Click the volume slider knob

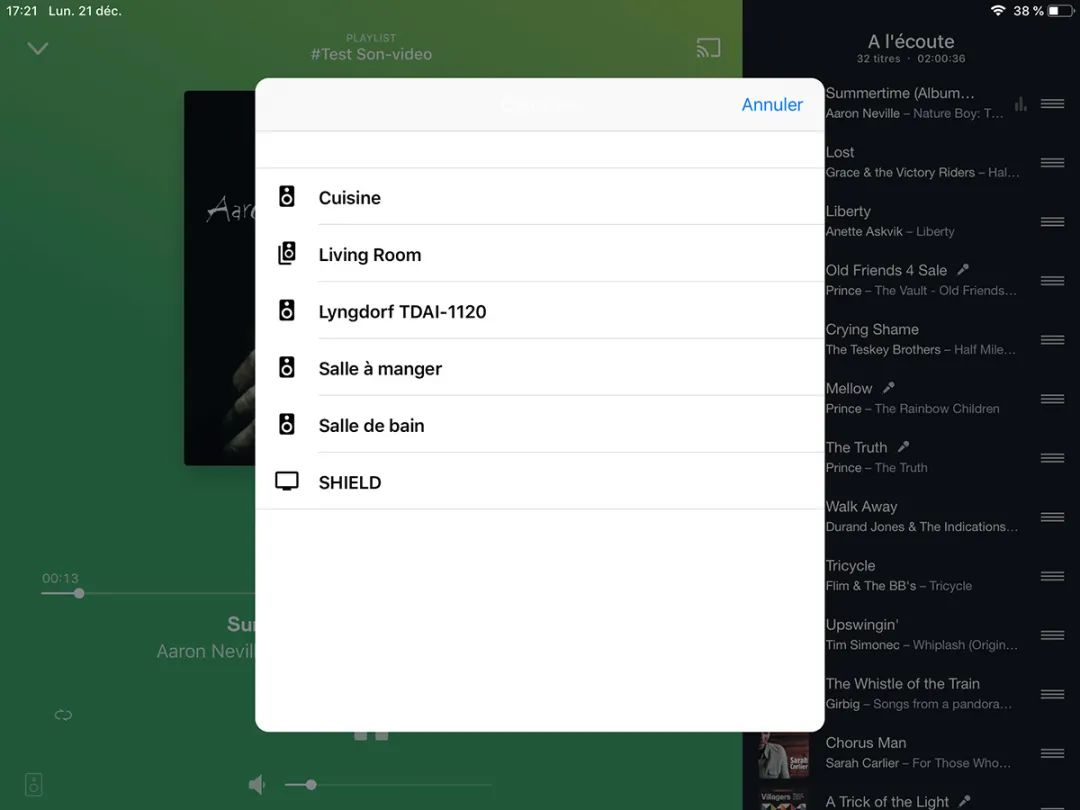(311, 785)
